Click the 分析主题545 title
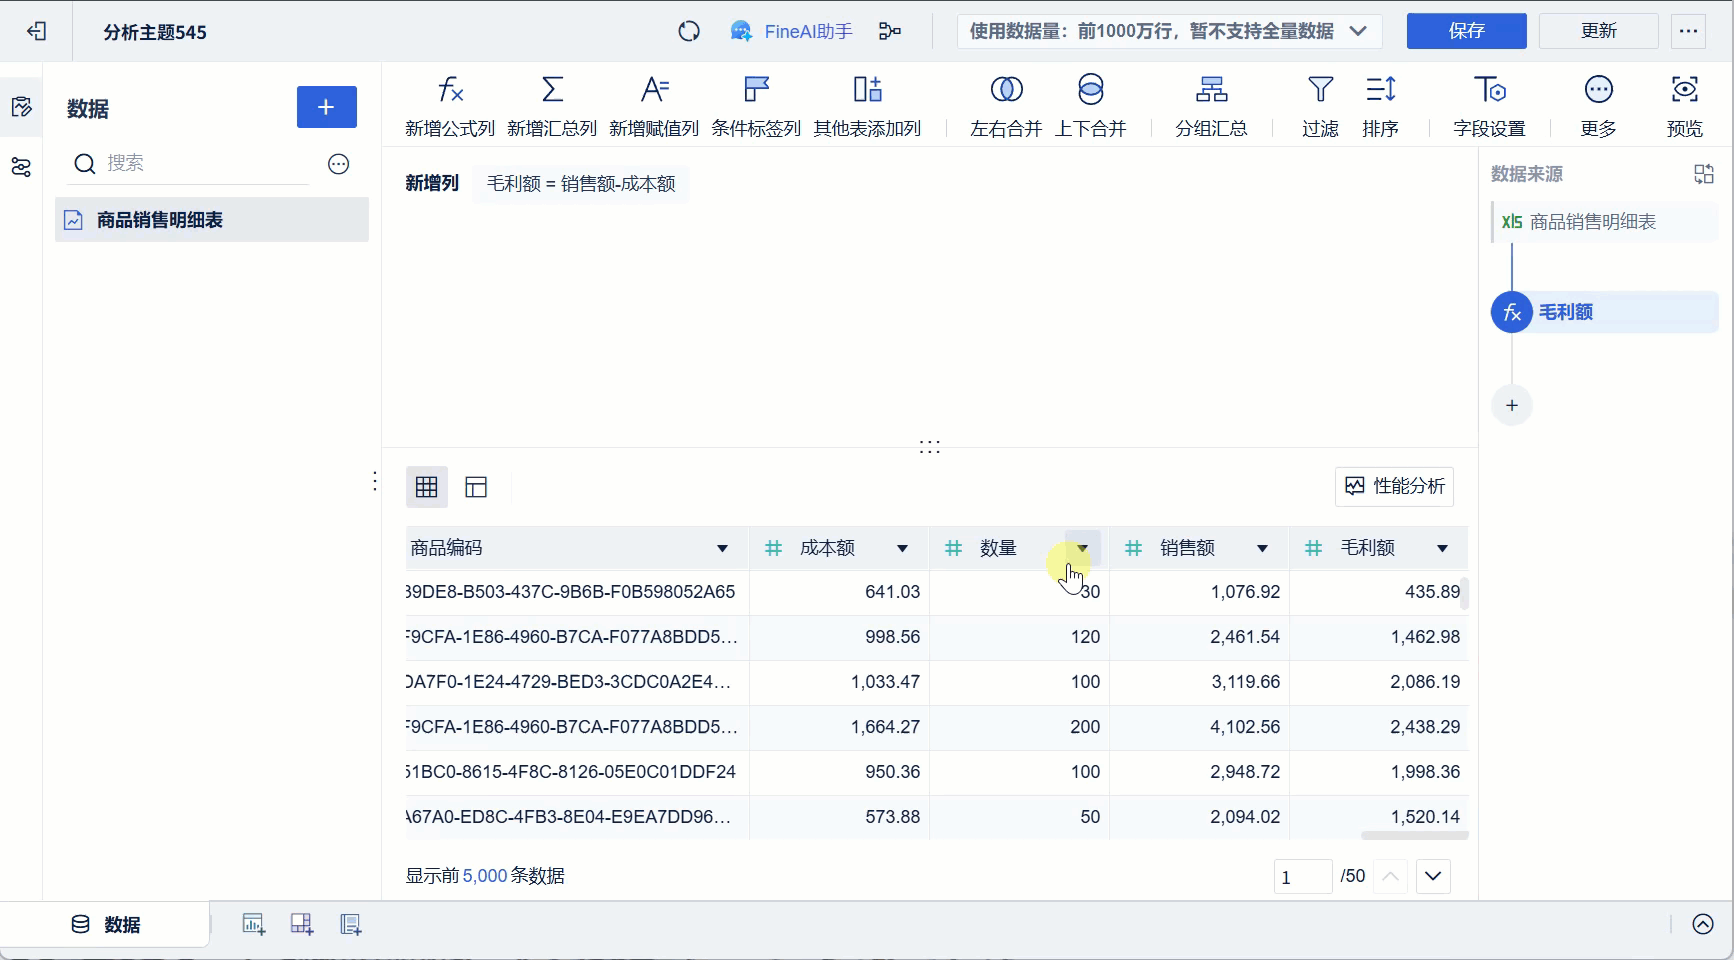This screenshot has width=1734, height=960. (x=155, y=32)
